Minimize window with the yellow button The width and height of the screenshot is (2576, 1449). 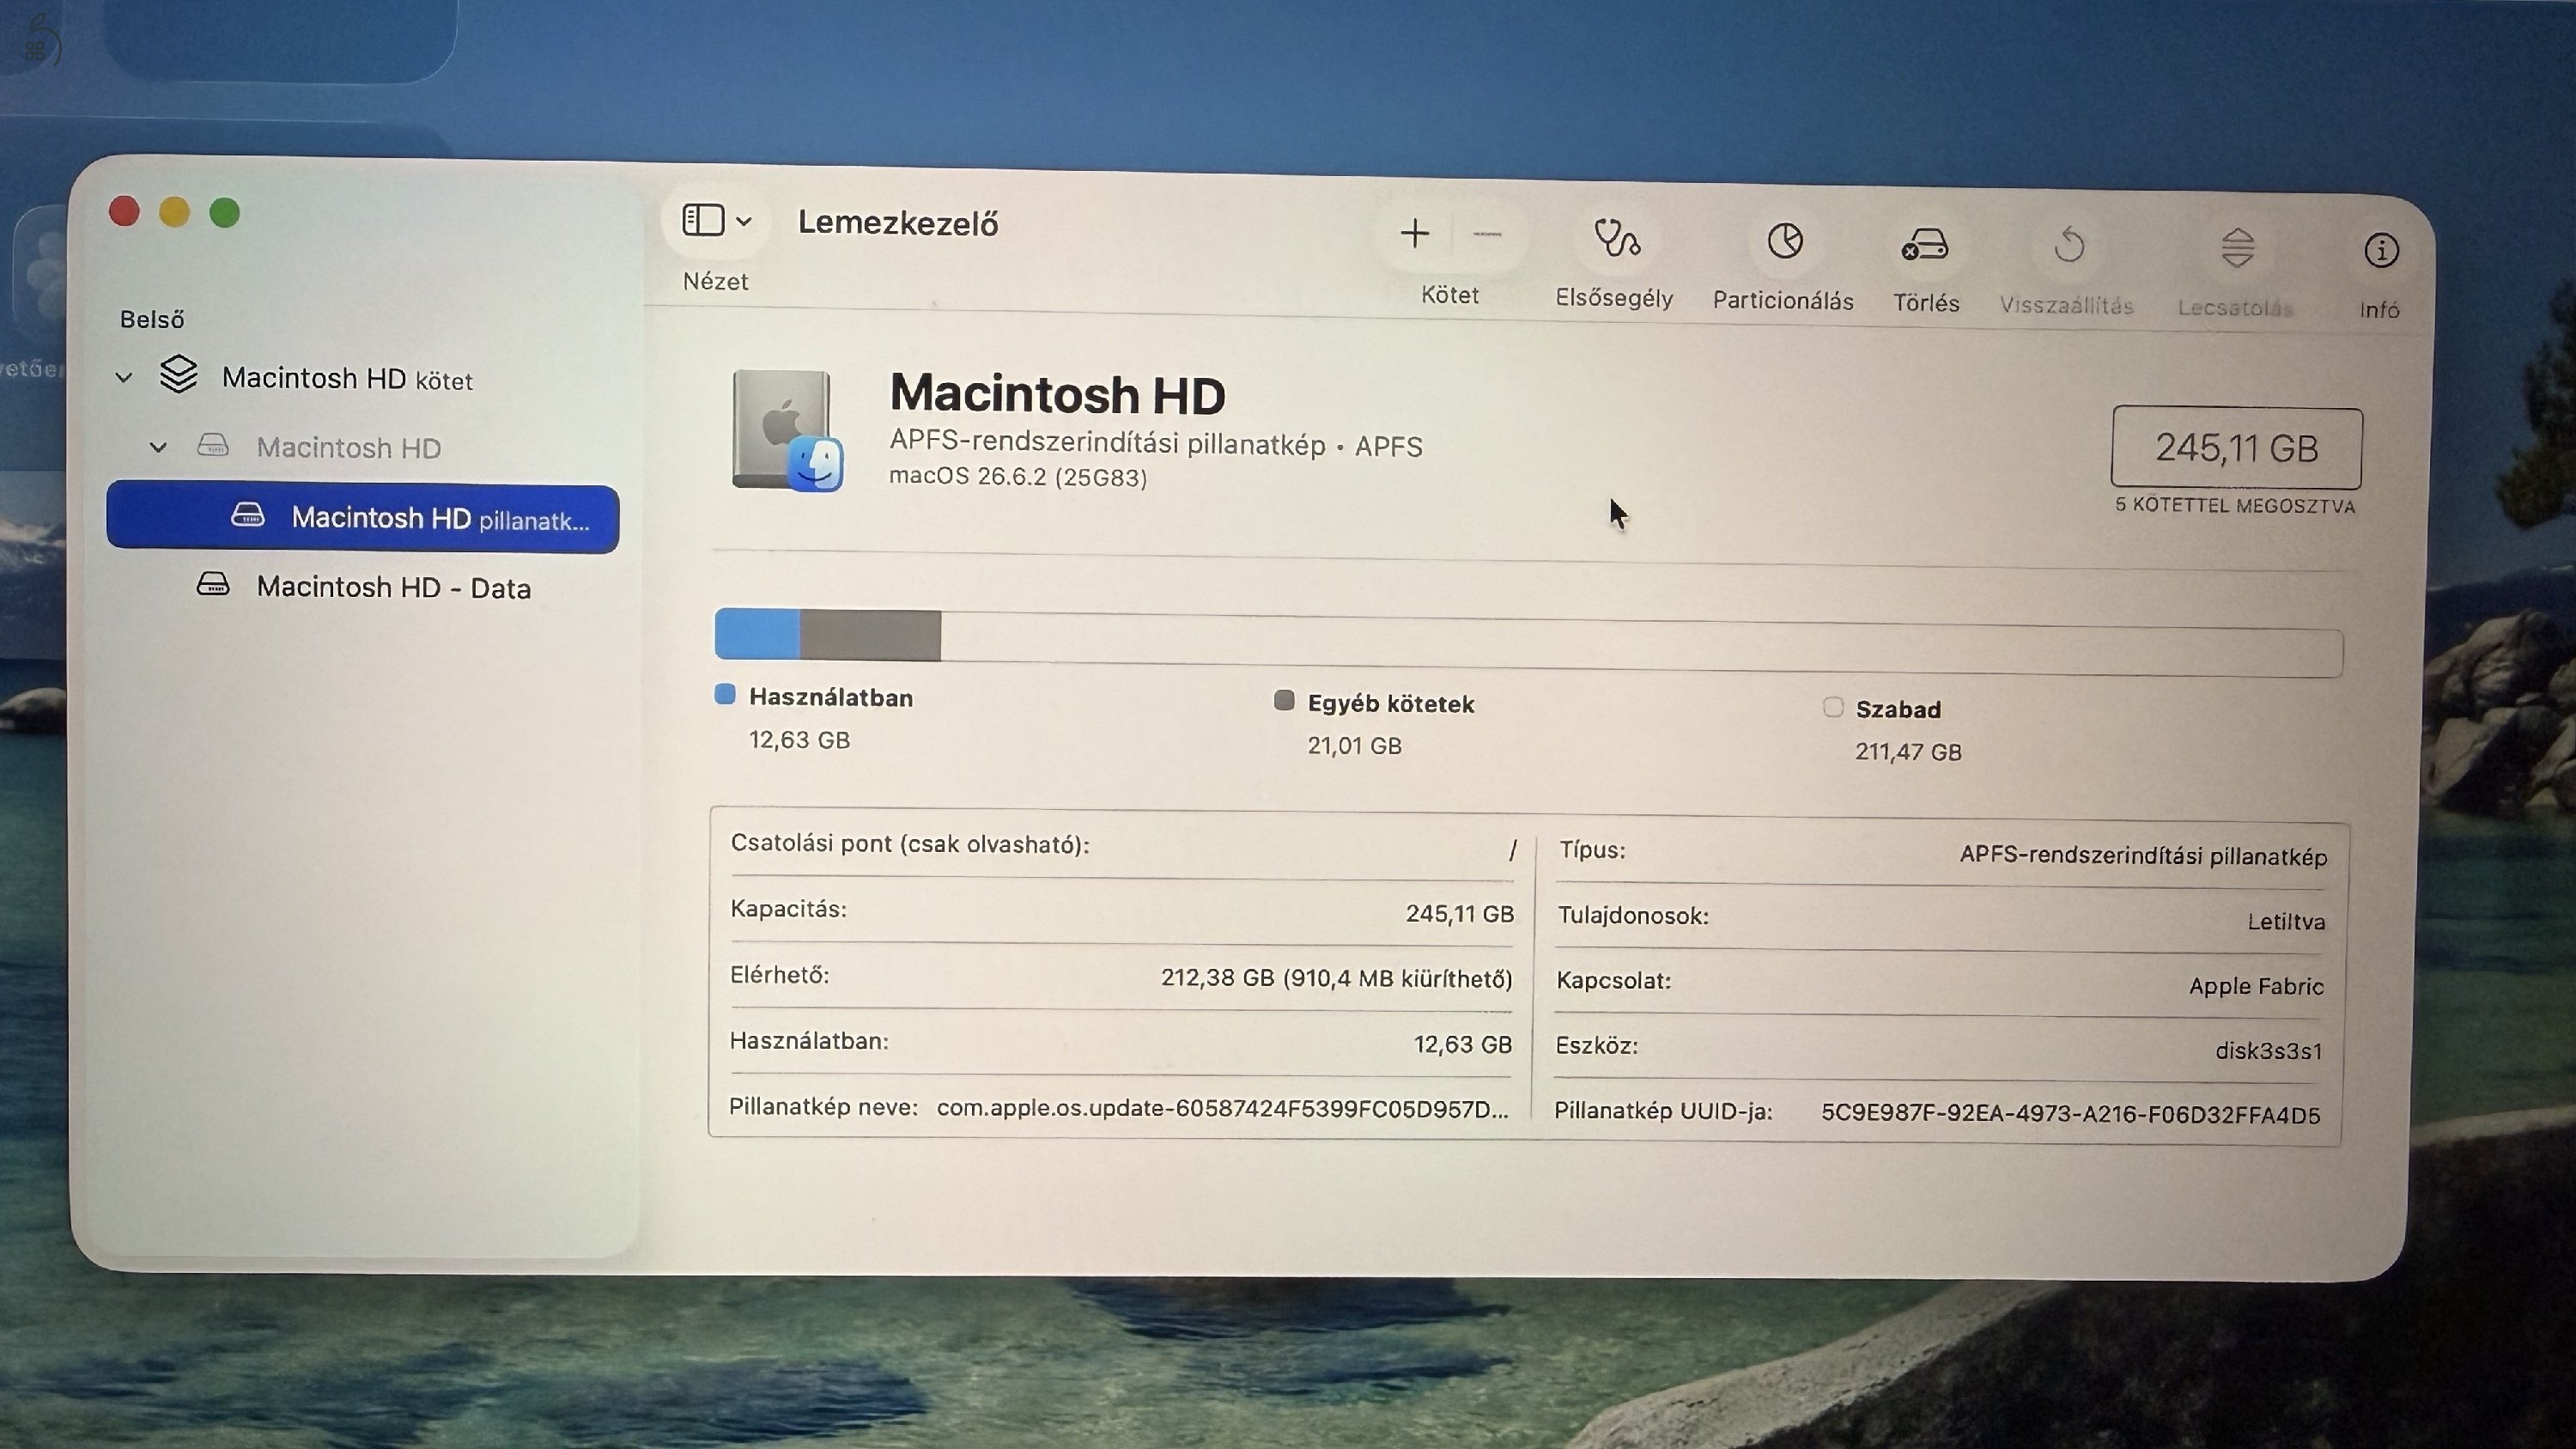[174, 212]
